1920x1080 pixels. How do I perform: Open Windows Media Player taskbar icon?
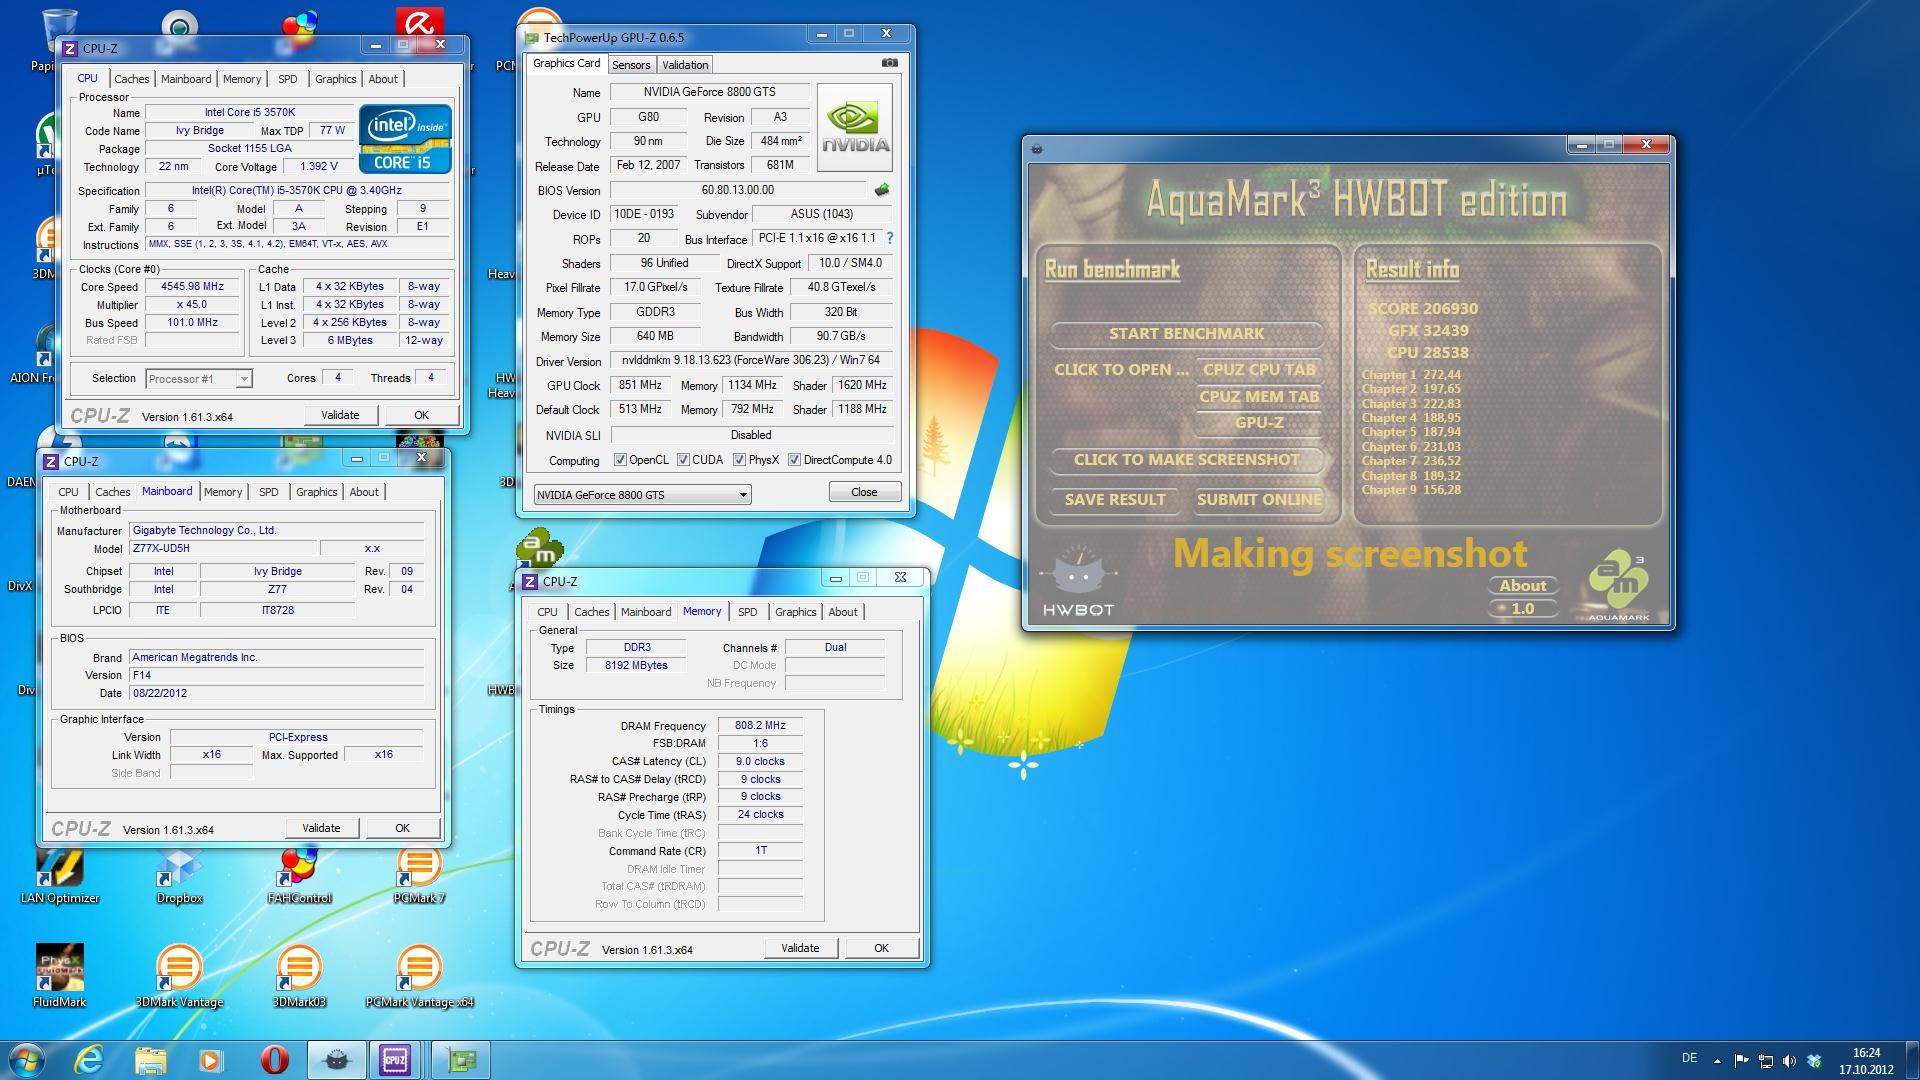(x=211, y=1060)
